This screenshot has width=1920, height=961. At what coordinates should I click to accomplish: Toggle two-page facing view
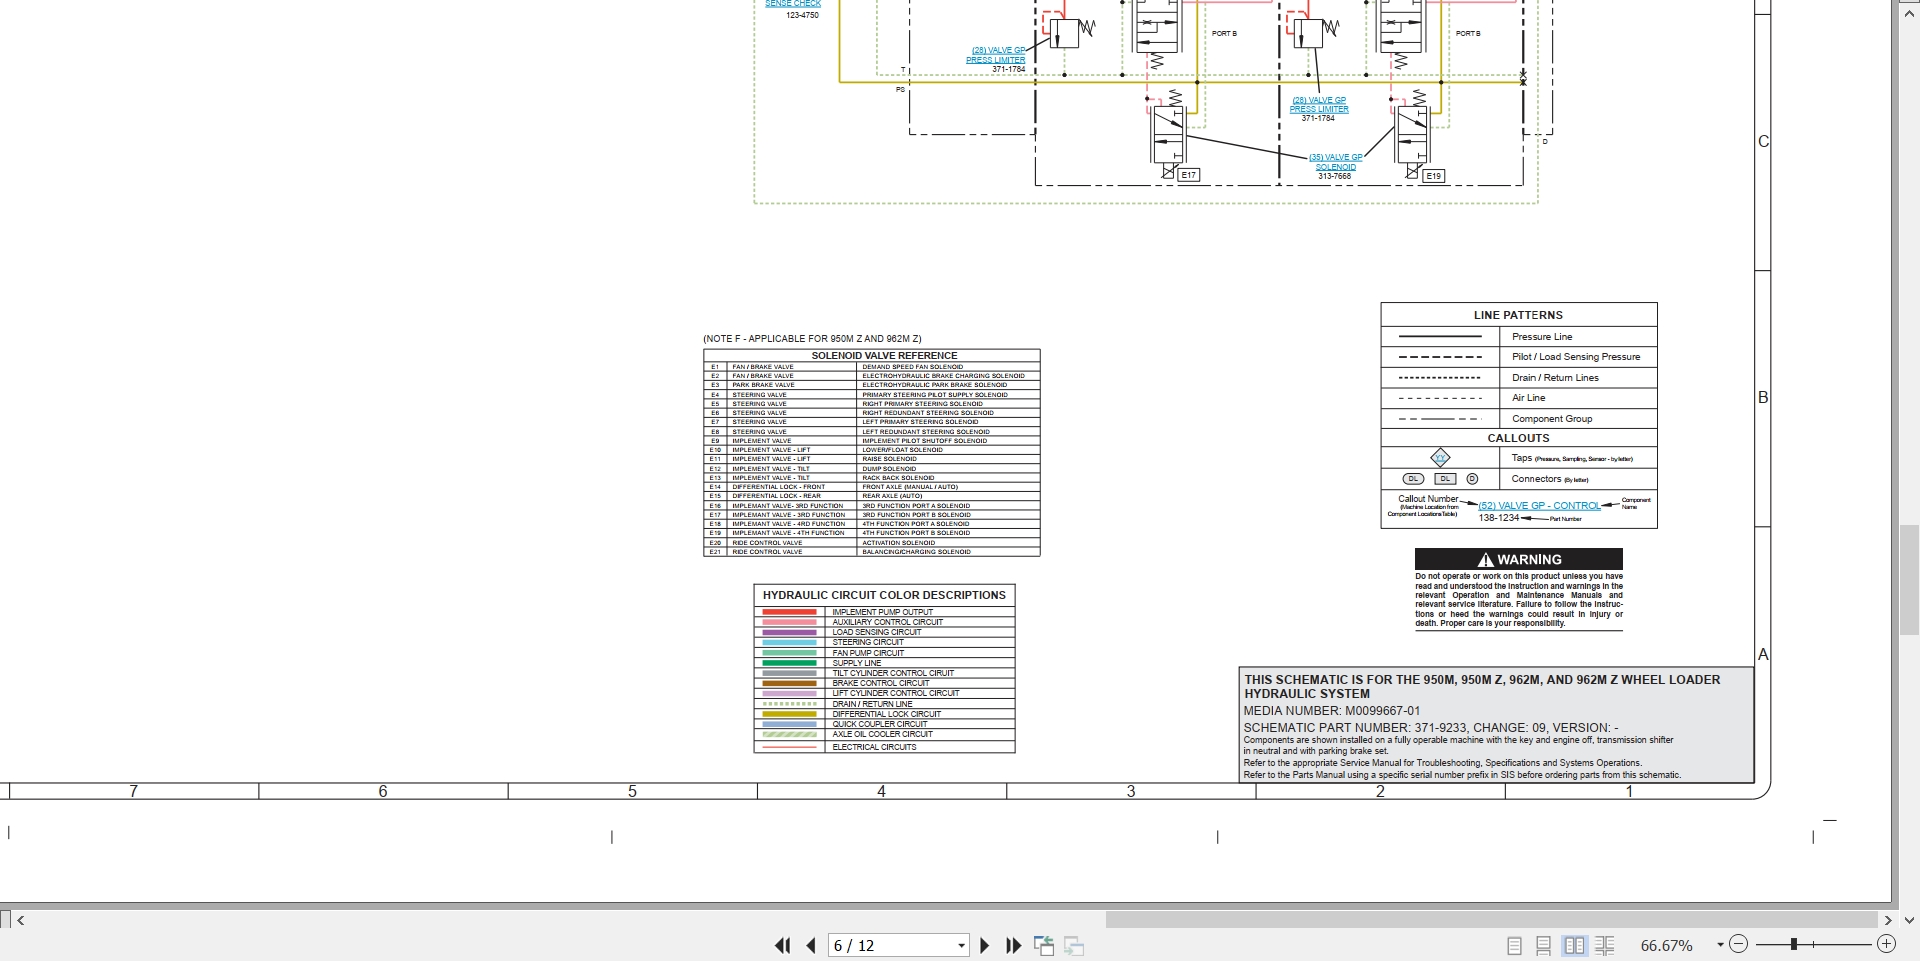click(1574, 945)
